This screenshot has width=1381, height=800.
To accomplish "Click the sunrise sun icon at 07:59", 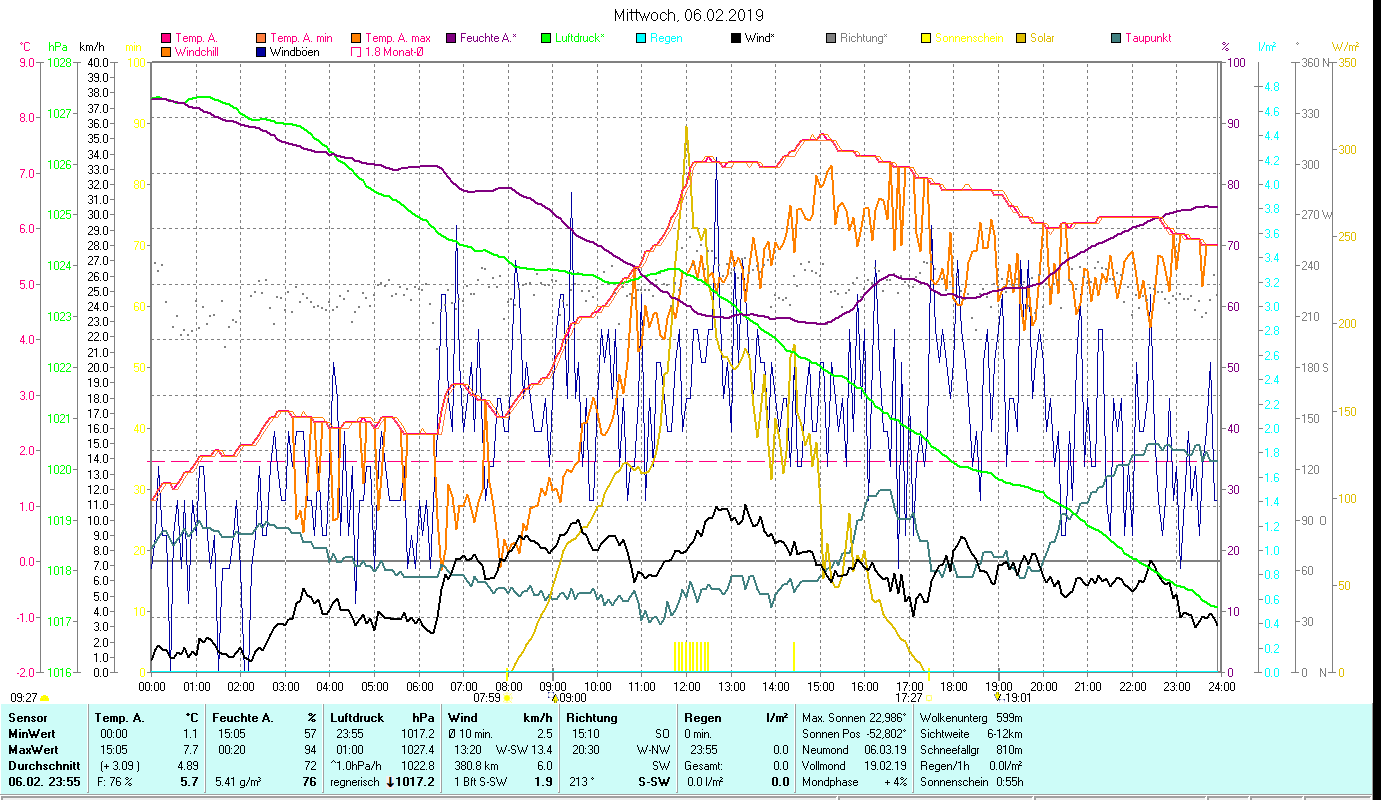I will tap(506, 698).
